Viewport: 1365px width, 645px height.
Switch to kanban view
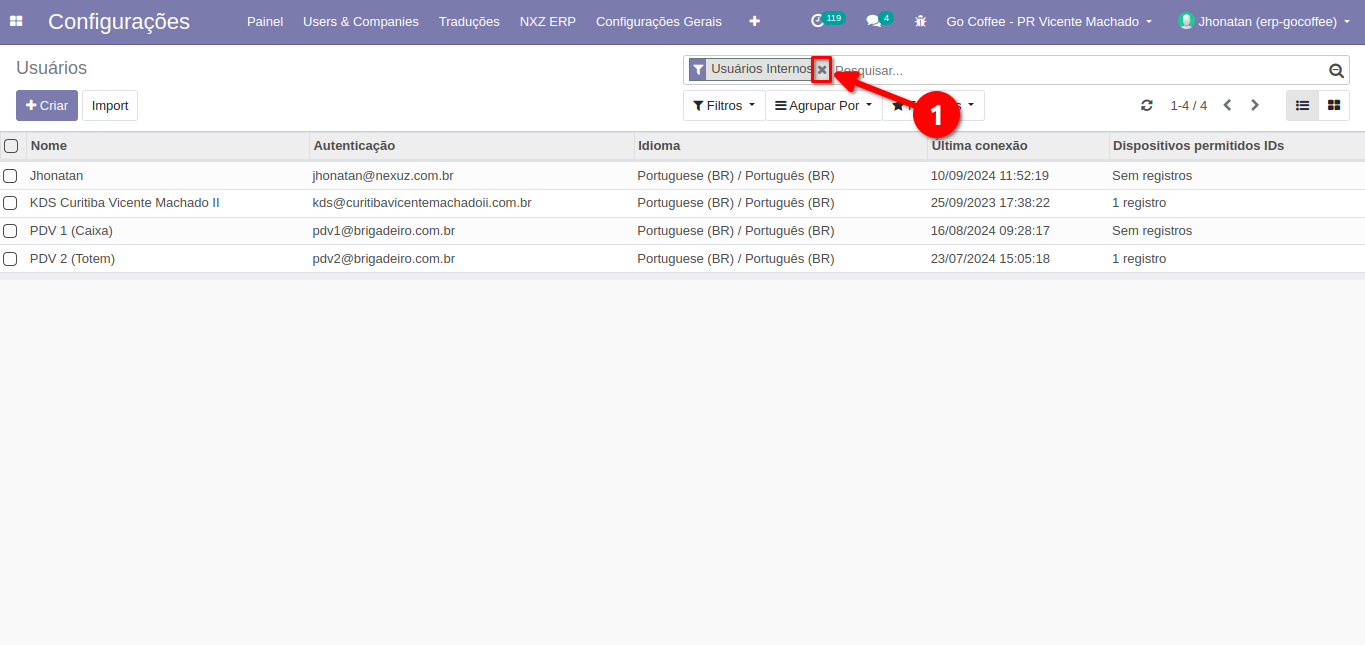(1334, 105)
